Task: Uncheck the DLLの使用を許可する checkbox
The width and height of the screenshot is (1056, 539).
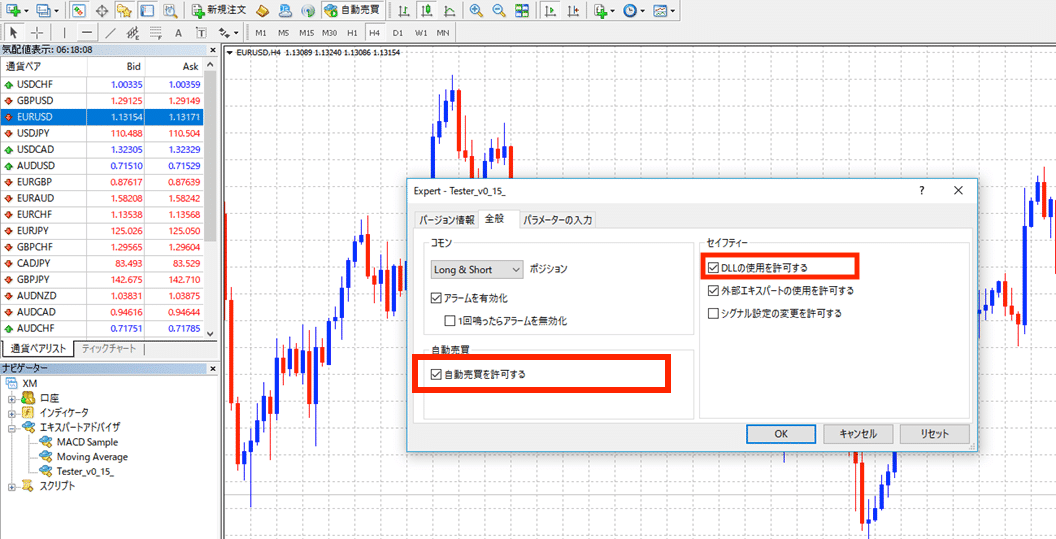Action: tap(714, 267)
